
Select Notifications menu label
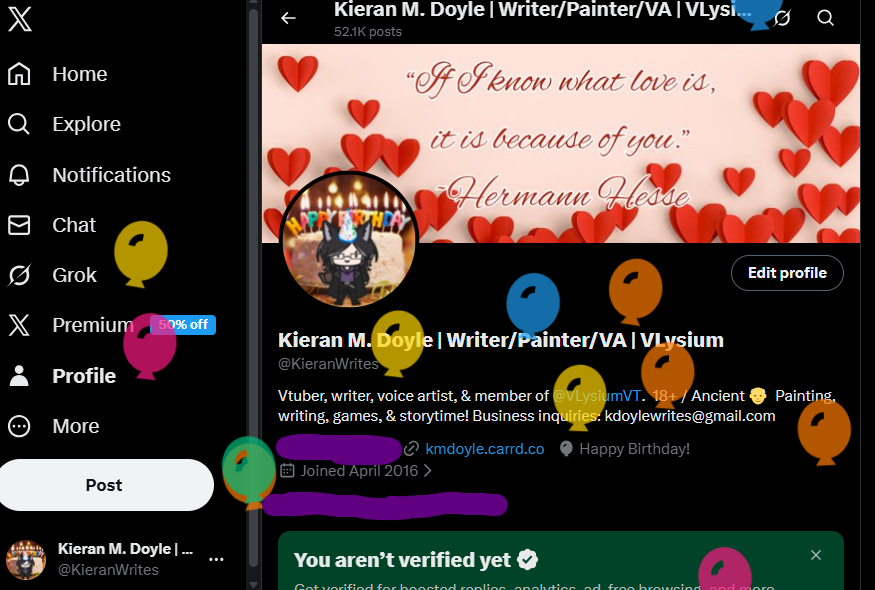112,175
